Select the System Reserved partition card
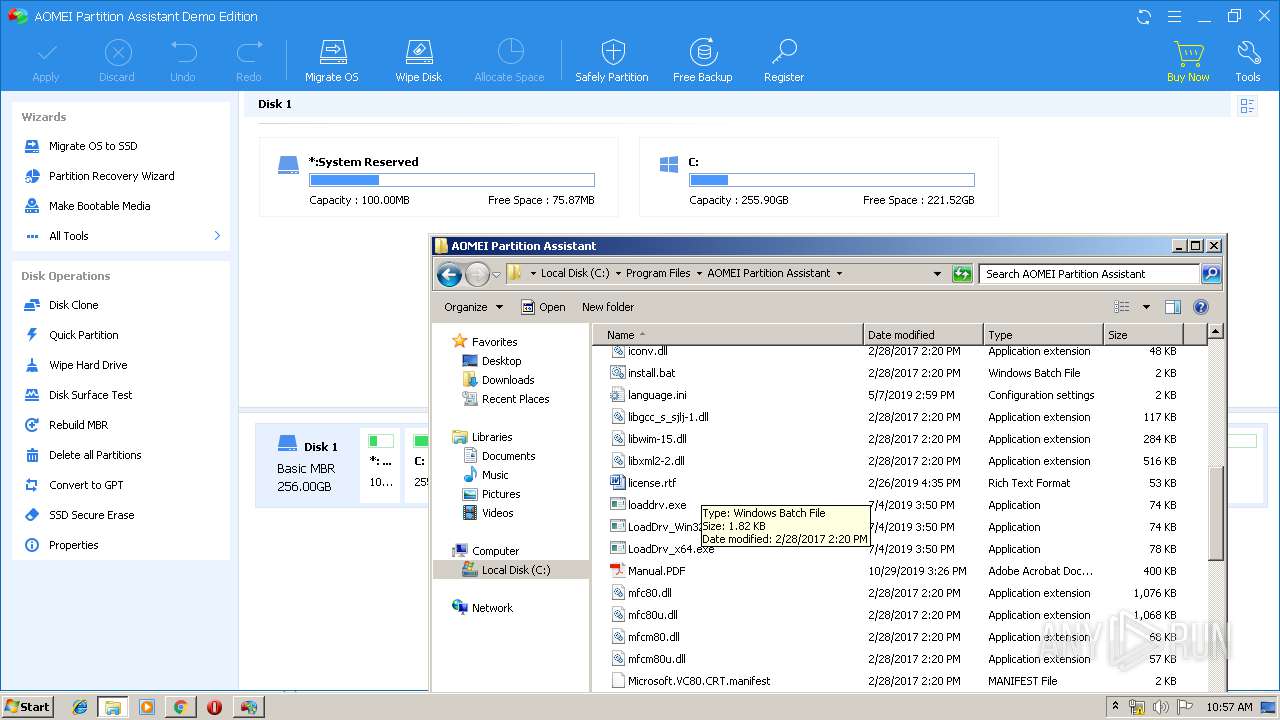 (x=439, y=177)
